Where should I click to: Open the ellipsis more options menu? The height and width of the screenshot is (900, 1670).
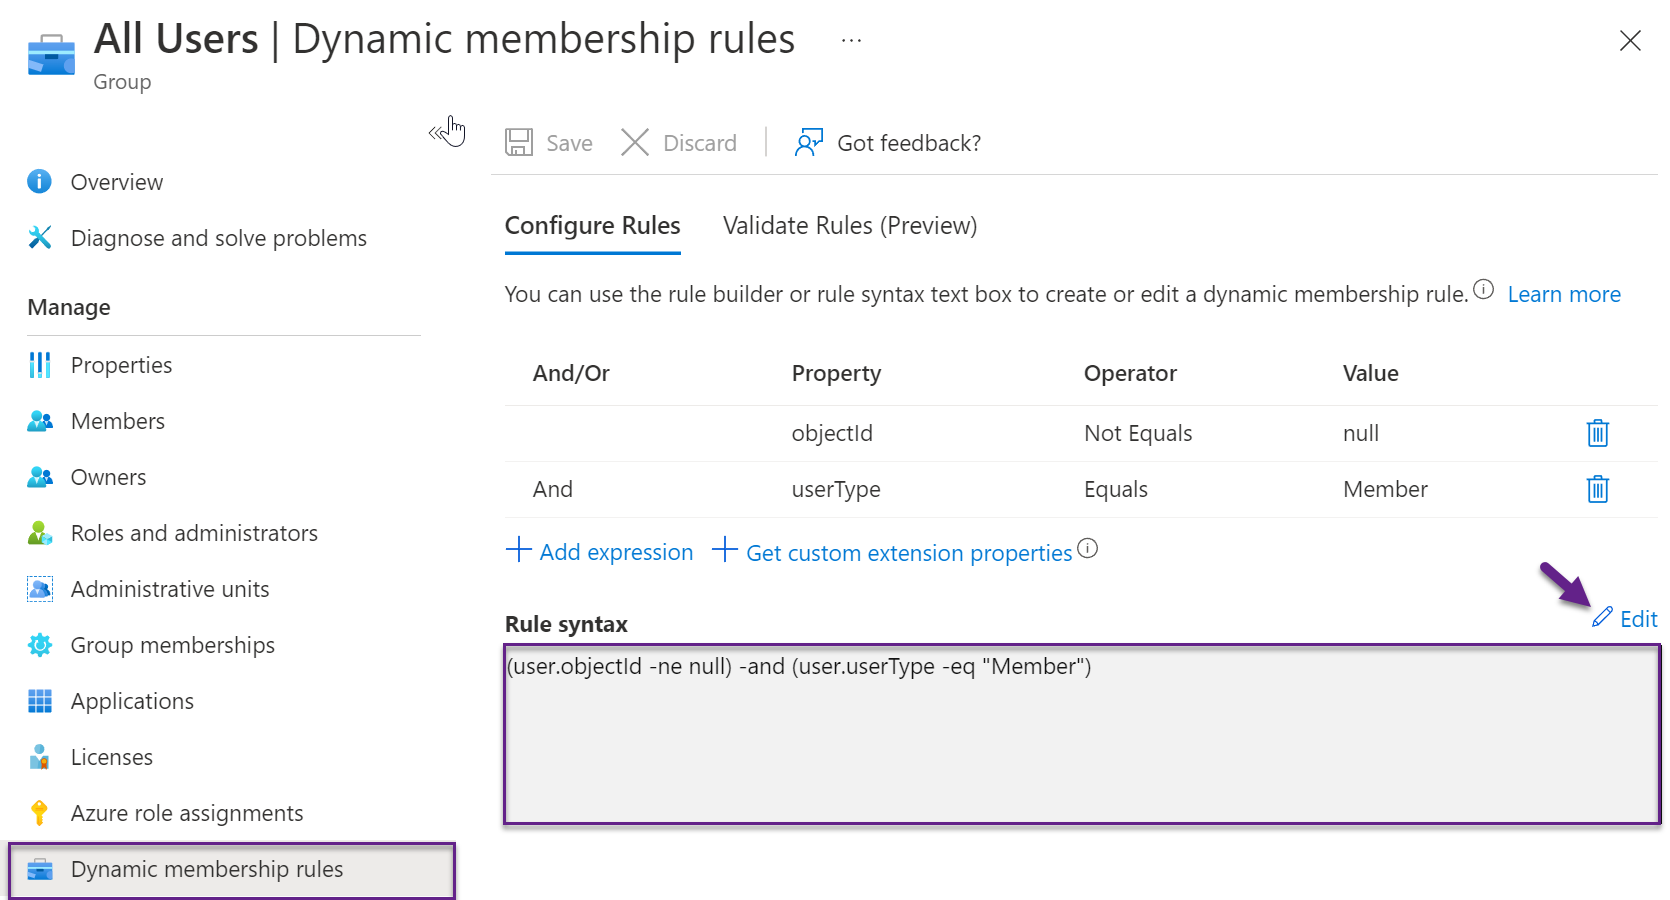(851, 41)
